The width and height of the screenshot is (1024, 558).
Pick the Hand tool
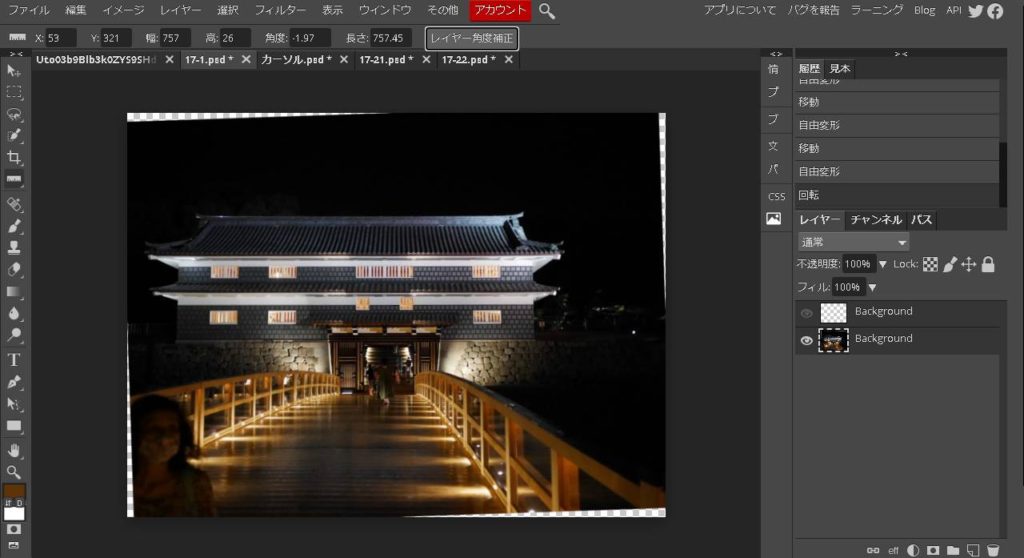(14, 450)
